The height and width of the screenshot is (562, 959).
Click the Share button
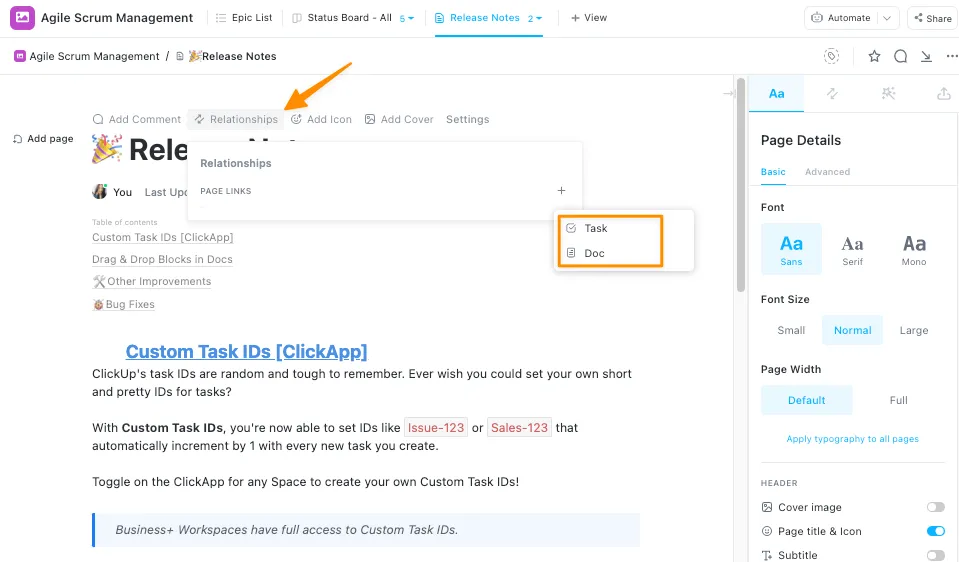pyautogui.click(x=933, y=18)
